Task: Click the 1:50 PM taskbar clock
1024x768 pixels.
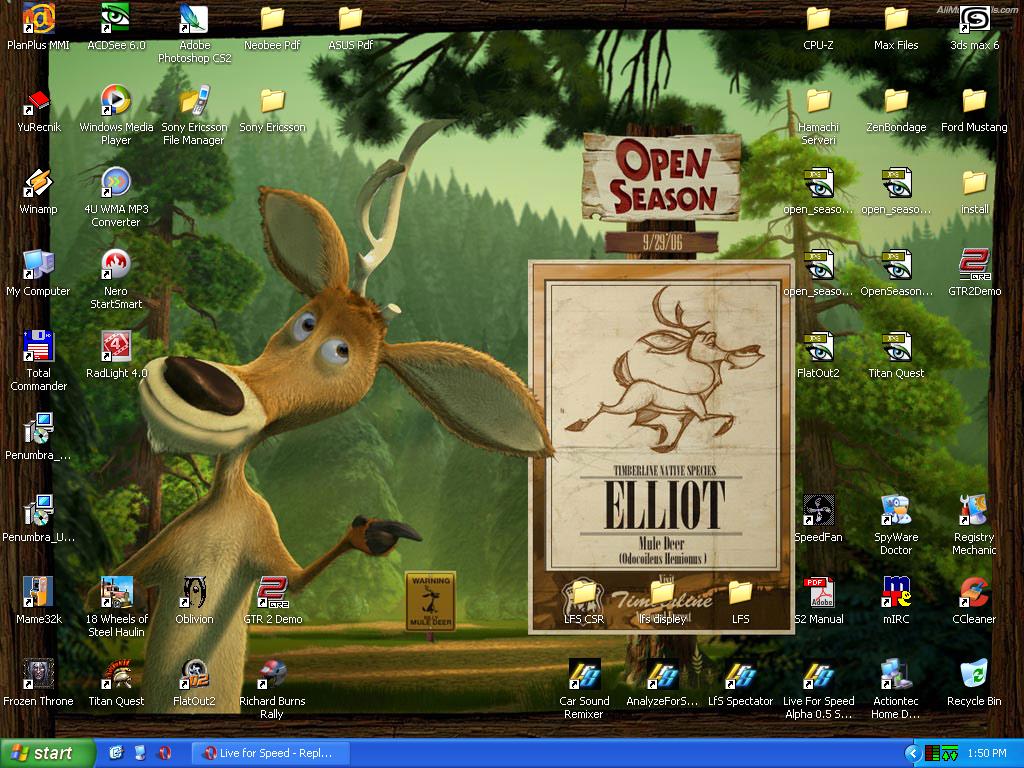Action: (x=987, y=753)
